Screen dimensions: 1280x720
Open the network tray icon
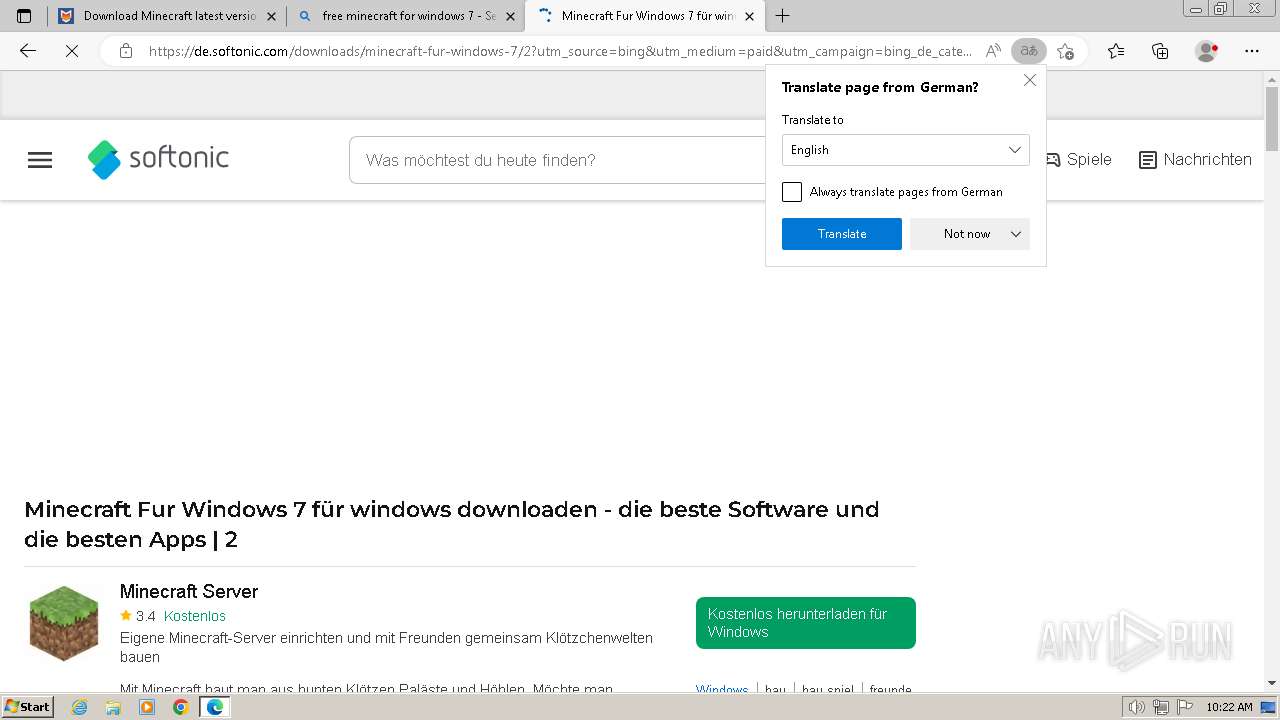pyautogui.click(x=1160, y=707)
